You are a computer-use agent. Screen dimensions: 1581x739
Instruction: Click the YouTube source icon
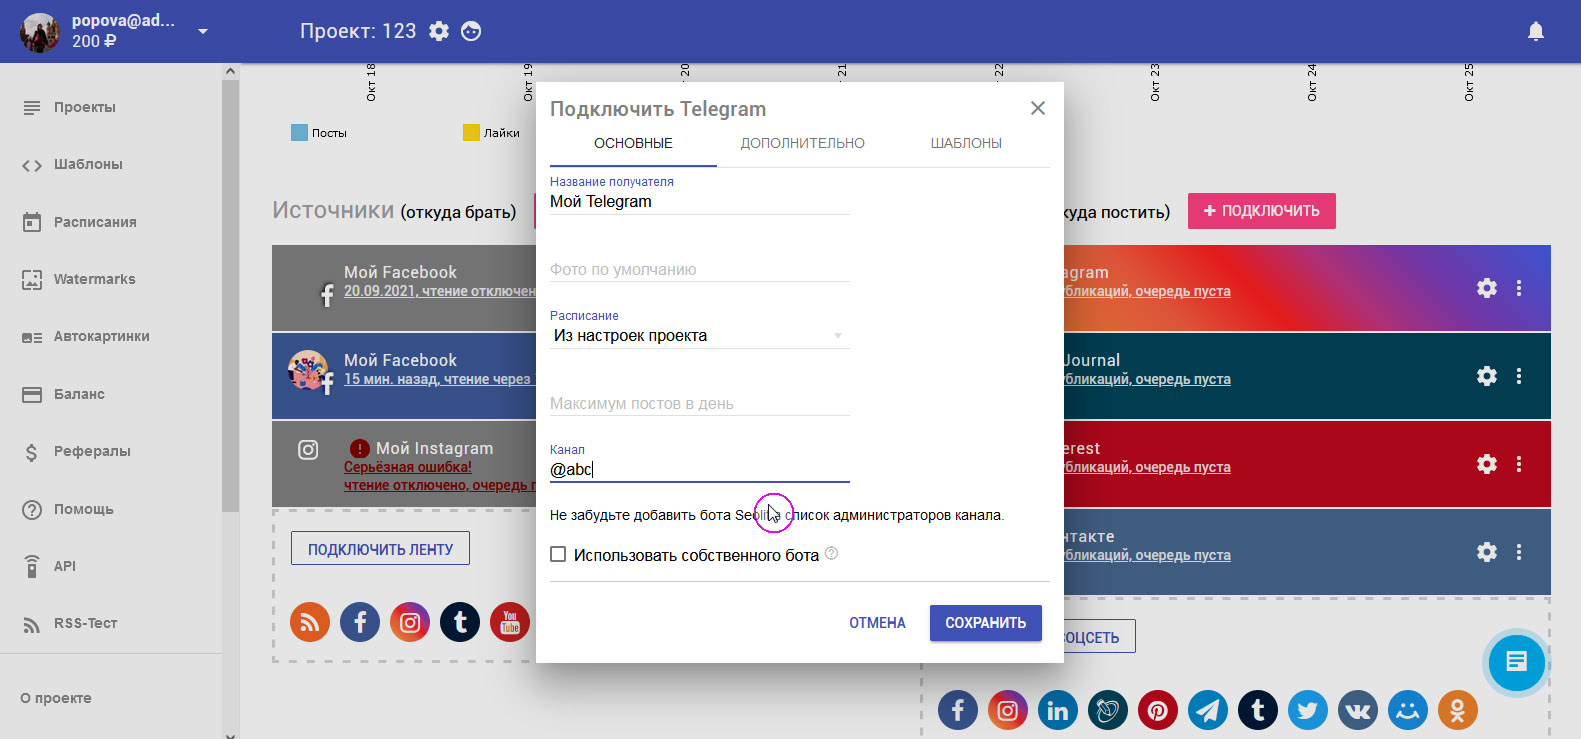510,622
